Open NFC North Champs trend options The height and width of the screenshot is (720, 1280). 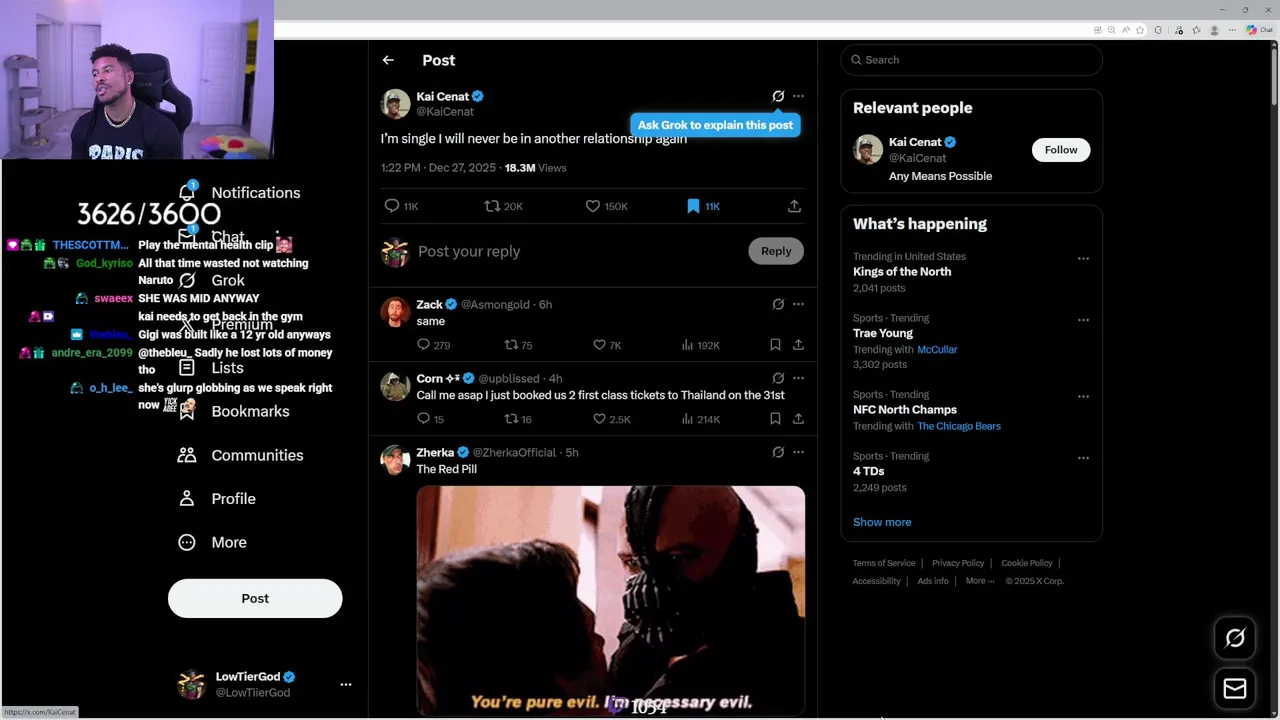click(x=1083, y=396)
